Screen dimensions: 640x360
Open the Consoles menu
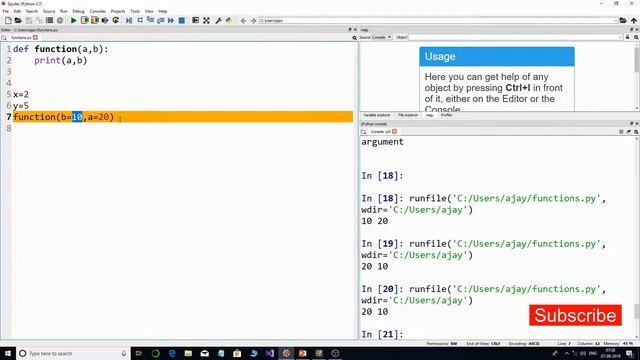[98, 11]
